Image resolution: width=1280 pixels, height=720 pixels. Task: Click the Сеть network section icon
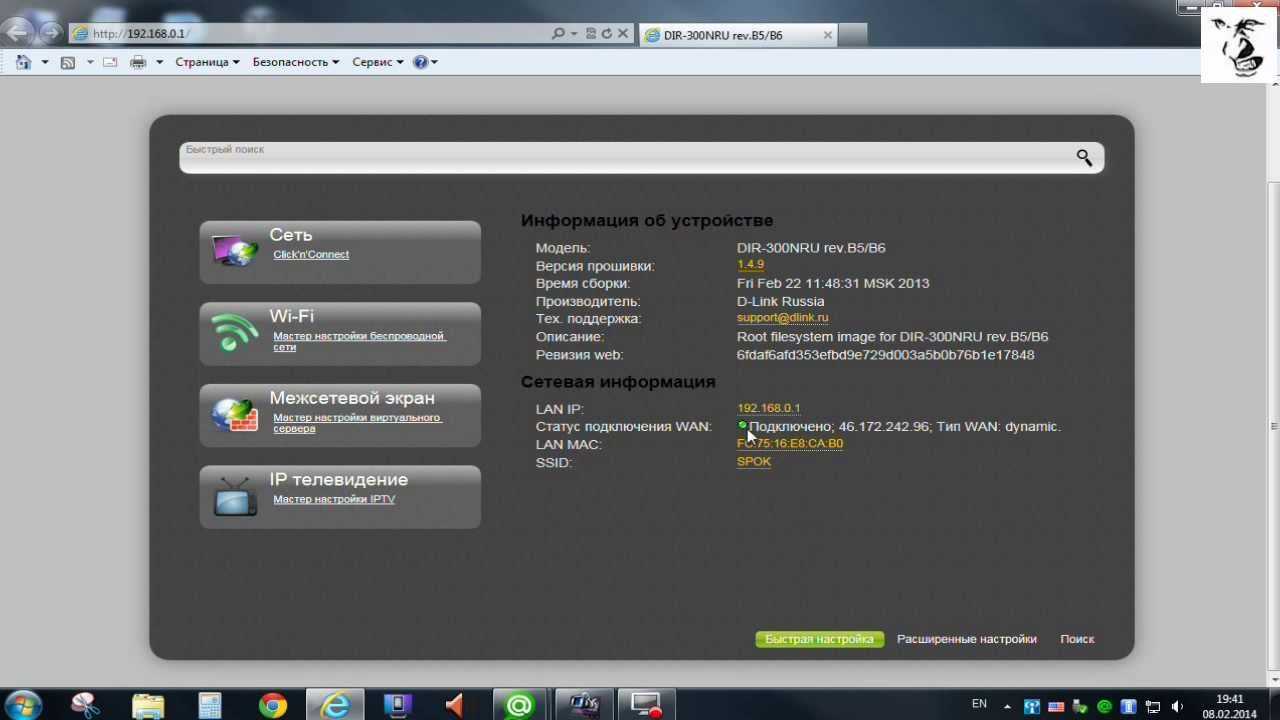coord(233,250)
